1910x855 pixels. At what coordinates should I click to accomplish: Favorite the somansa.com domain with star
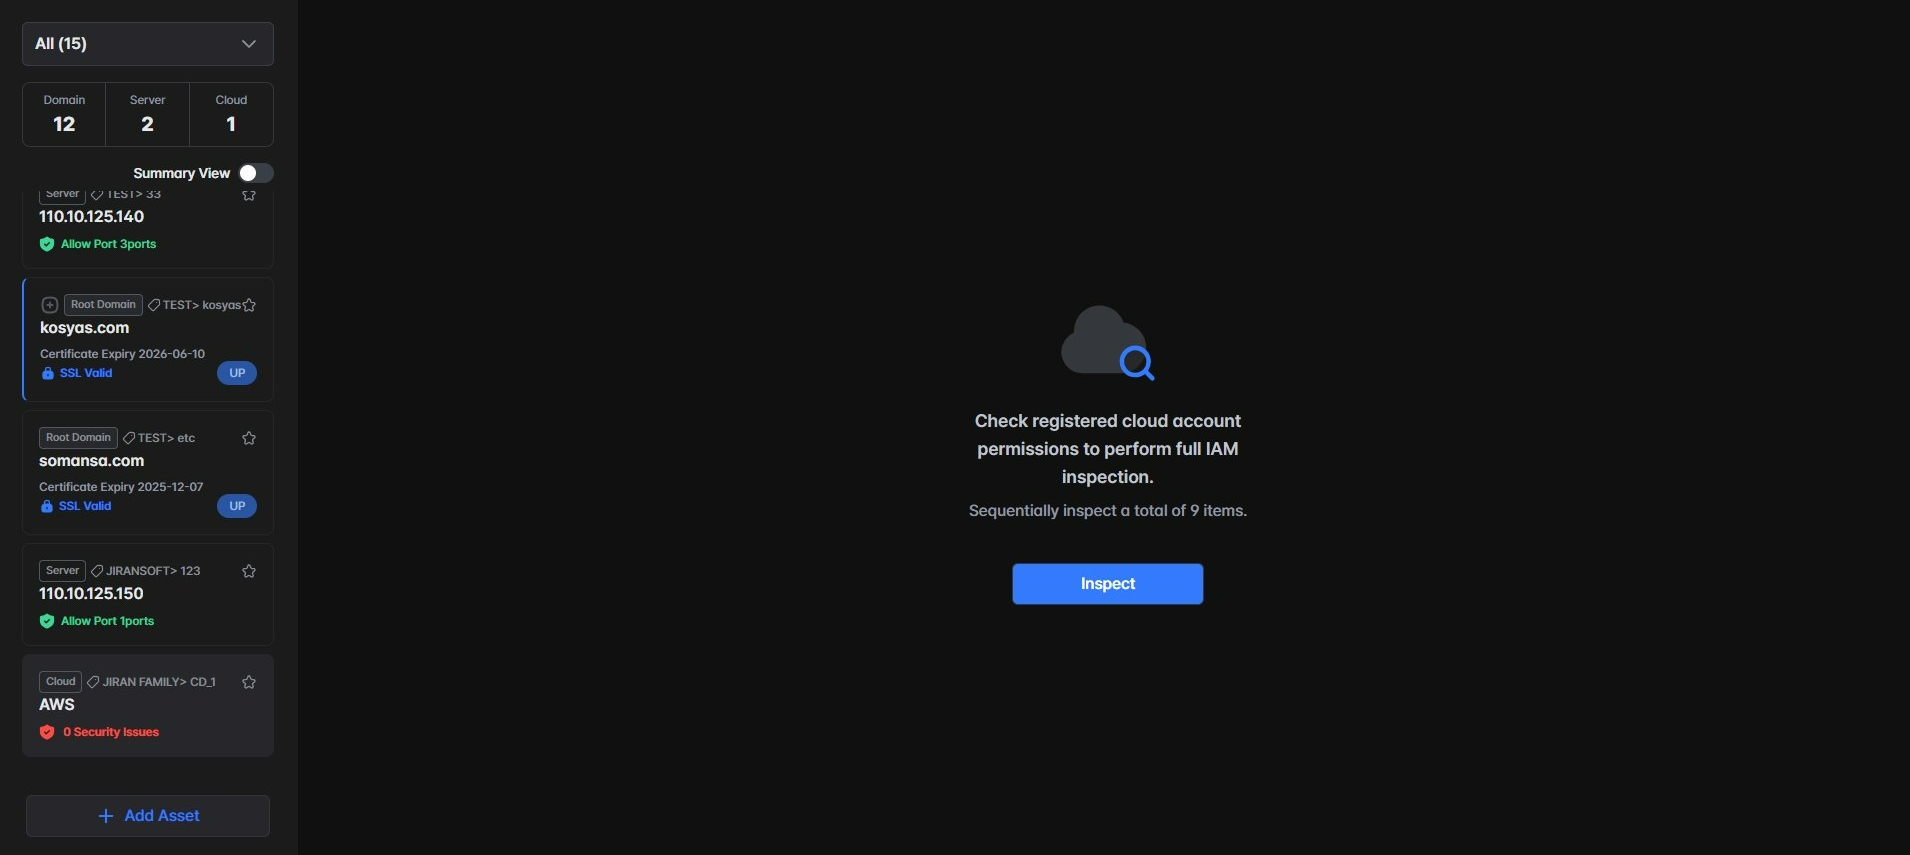click(249, 438)
